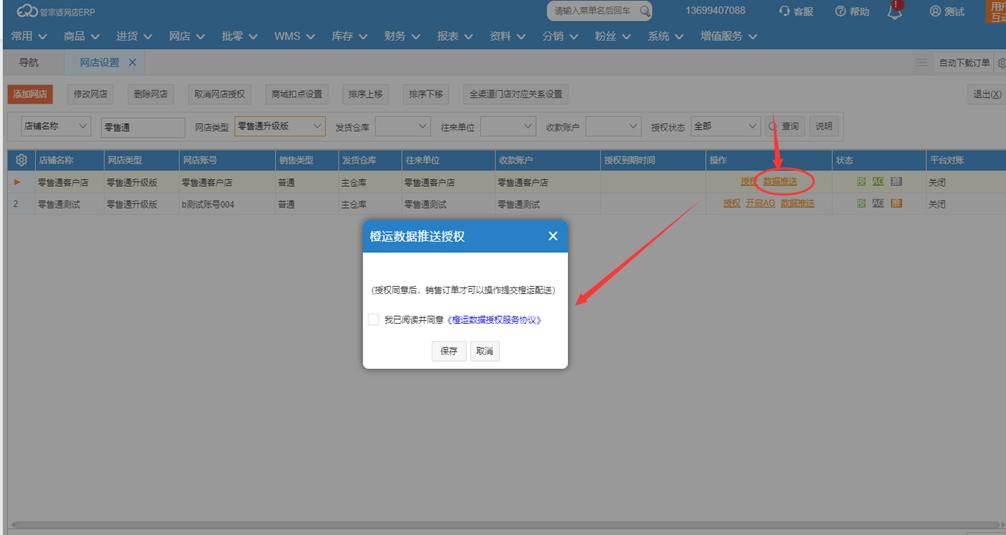Image resolution: width=1006 pixels, height=535 pixels.
Task: Tick the 我已阅读并同意 checkbox
Action: click(x=373, y=319)
